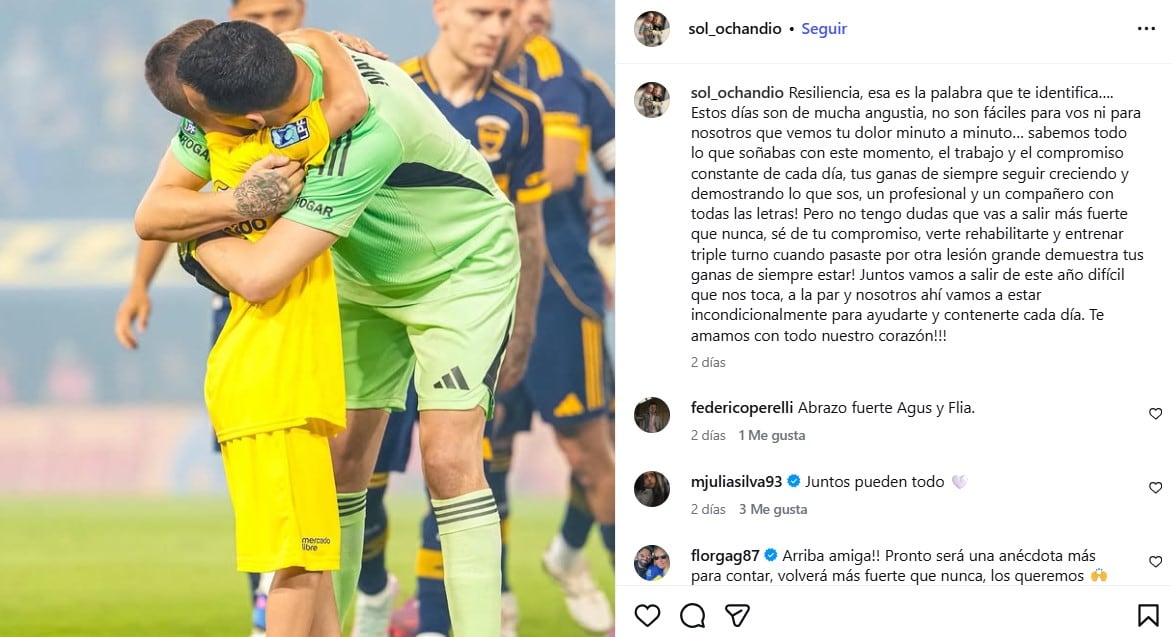
Task: Like the post with the heart icon
Action: tap(647, 615)
